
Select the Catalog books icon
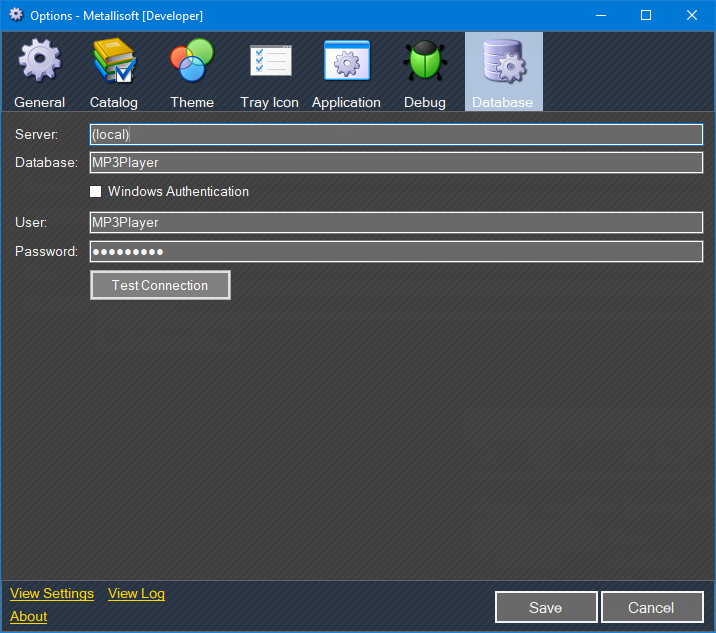pos(114,62)
